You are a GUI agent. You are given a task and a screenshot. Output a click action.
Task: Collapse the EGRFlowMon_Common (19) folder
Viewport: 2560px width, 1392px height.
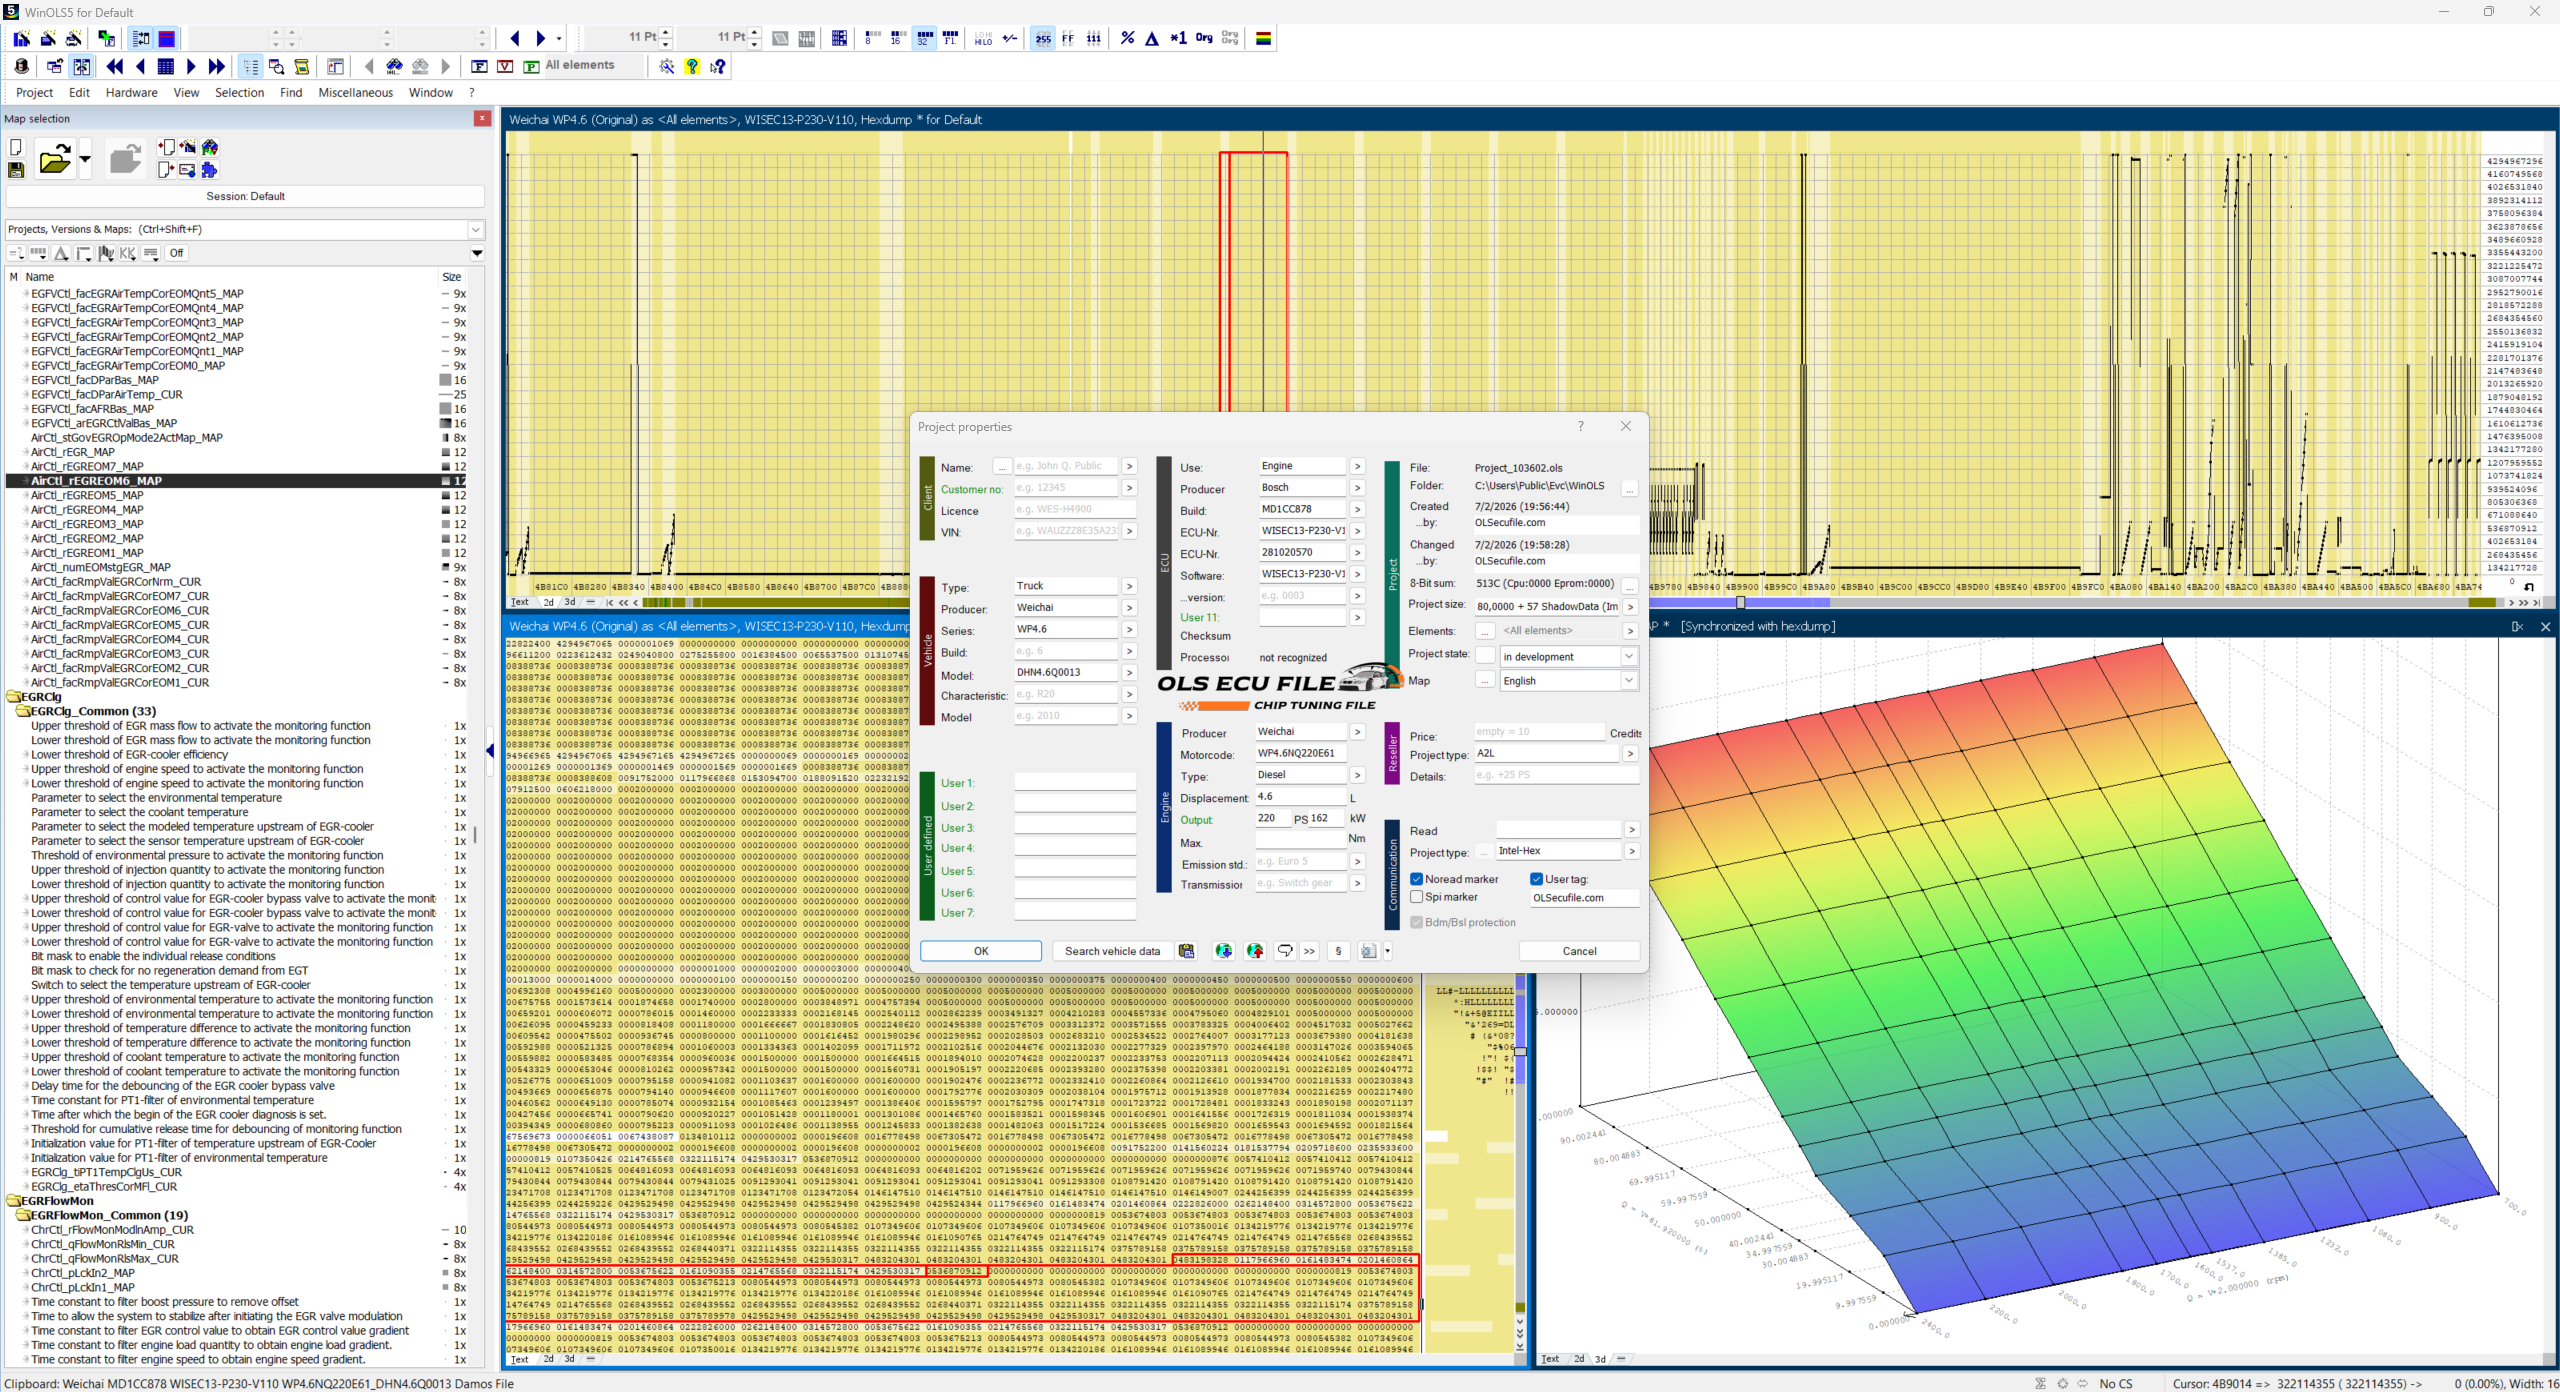23,1215
